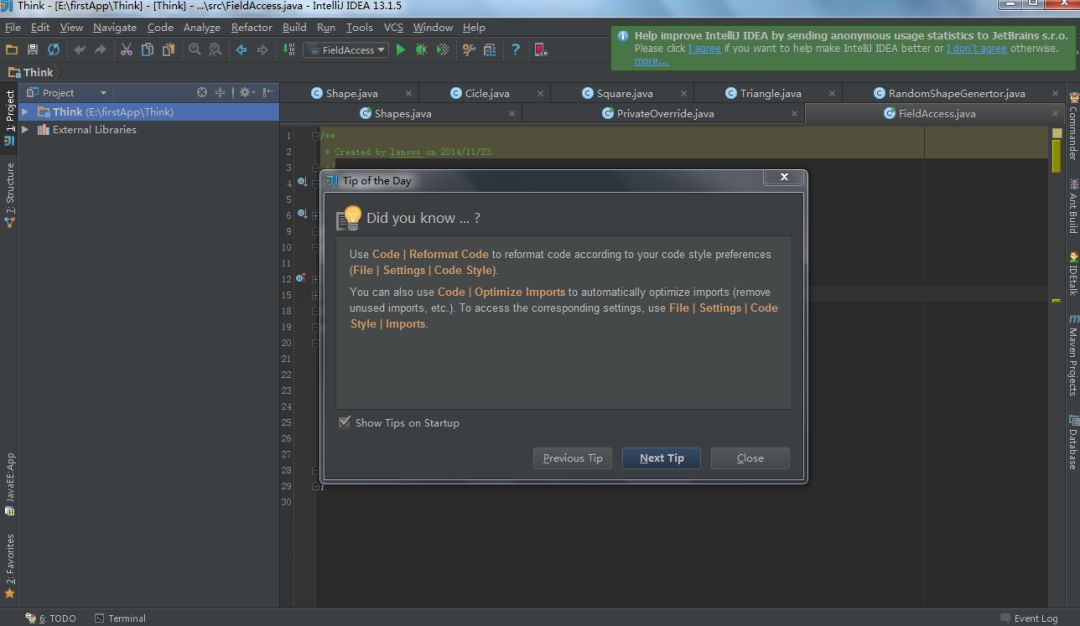Click the Synchronize toolbar icon
The image size is (1080, 626).
54,50
